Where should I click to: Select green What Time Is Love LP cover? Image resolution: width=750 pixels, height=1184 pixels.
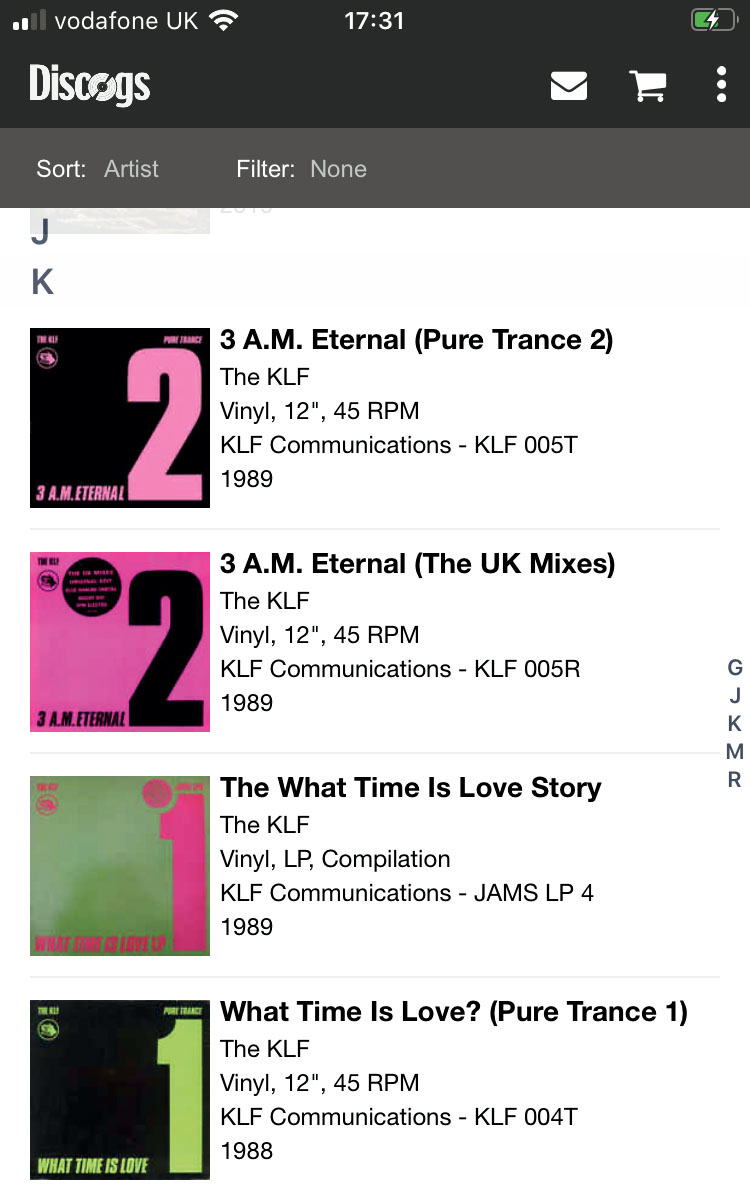tap(120, 866)
